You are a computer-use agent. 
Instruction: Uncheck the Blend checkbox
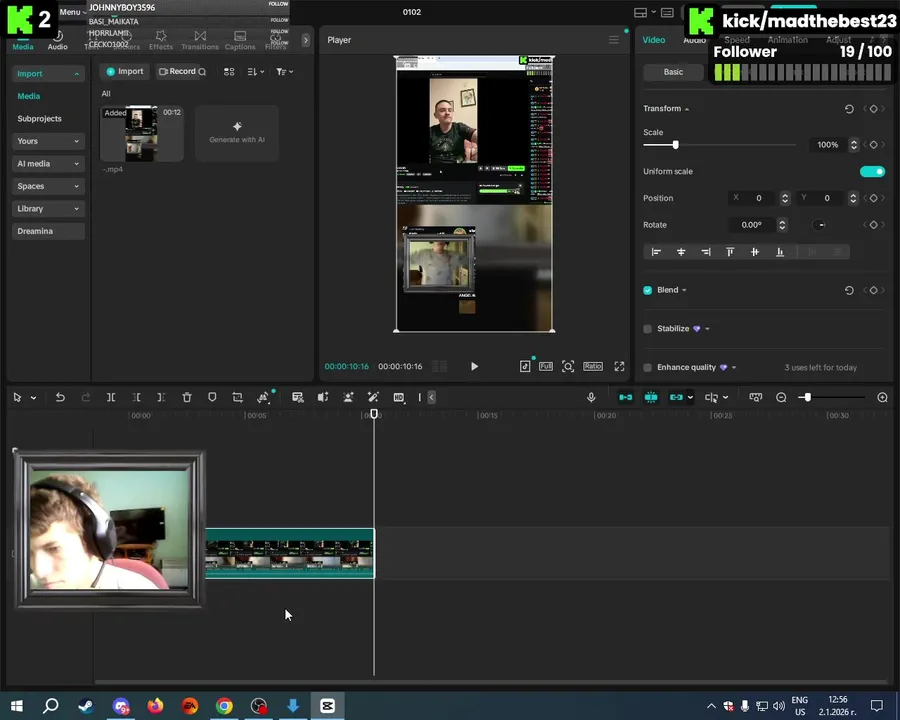pos(647,291)
